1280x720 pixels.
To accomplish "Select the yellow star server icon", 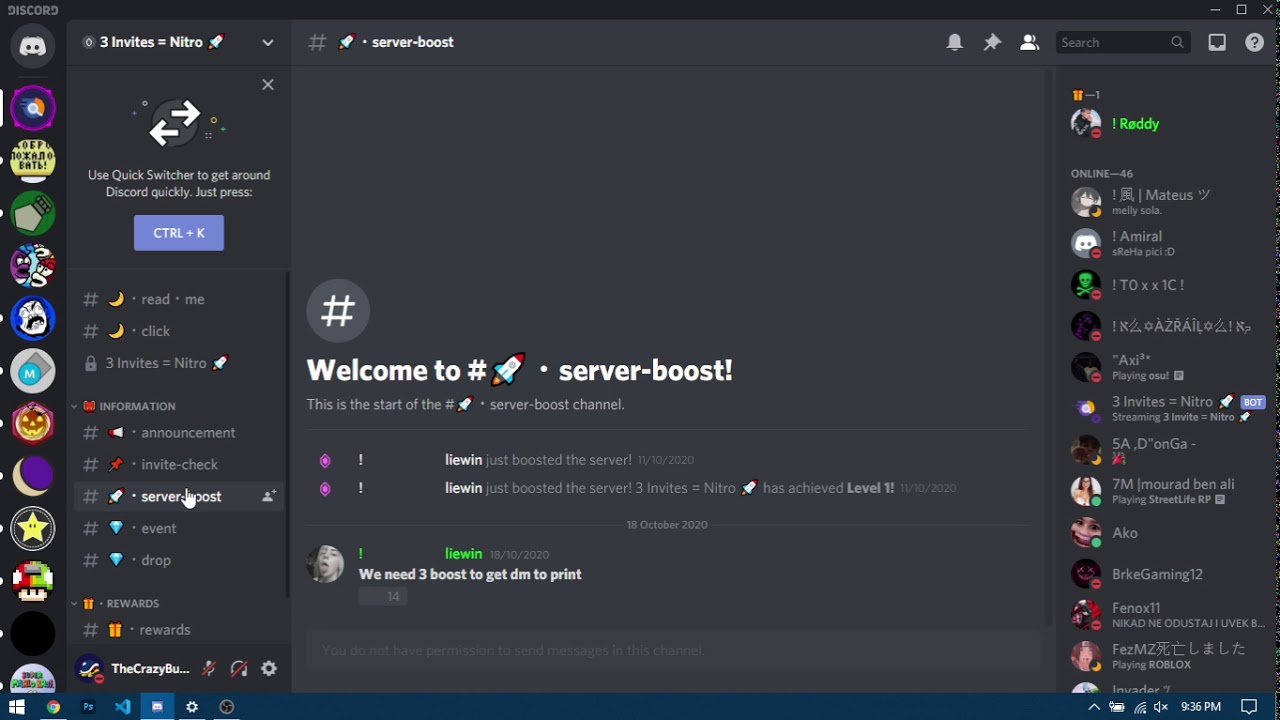I will [33, 529].
